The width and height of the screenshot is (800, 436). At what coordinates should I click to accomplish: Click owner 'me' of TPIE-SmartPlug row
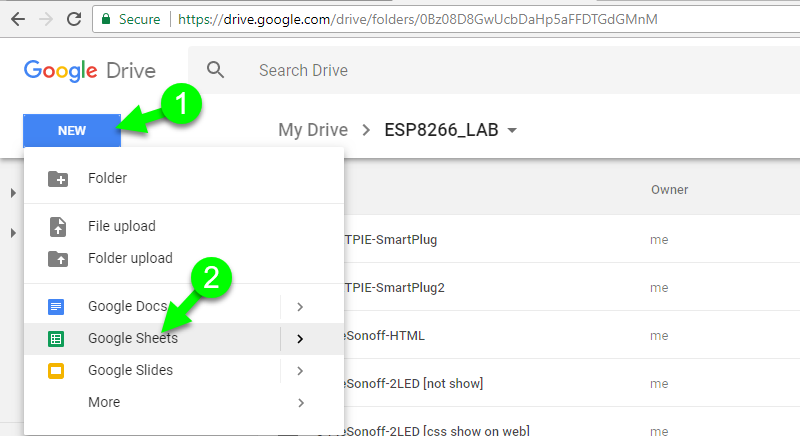pos(659,240)
